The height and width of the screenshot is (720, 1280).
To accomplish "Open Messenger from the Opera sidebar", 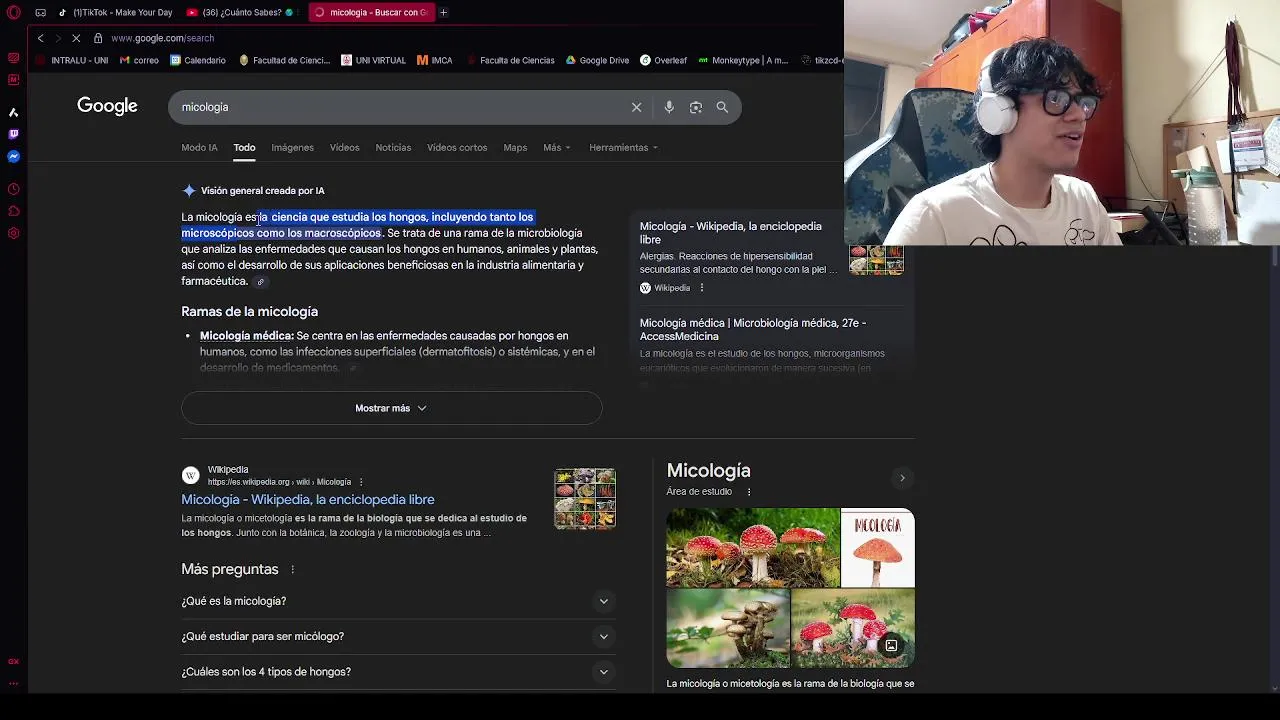I will (x=13, y=156).
